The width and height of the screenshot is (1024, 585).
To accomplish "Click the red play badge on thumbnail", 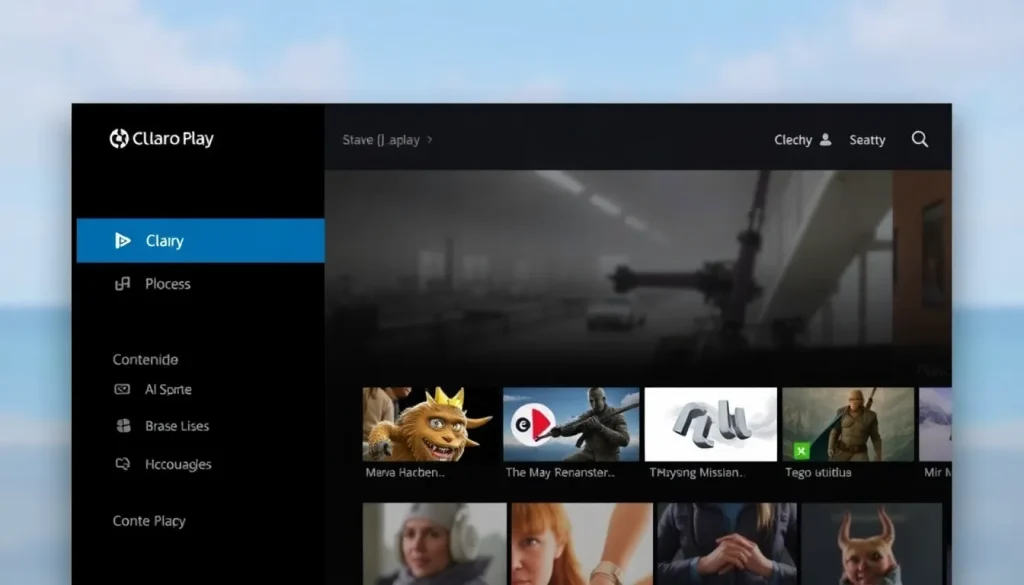I will (533, 425).
